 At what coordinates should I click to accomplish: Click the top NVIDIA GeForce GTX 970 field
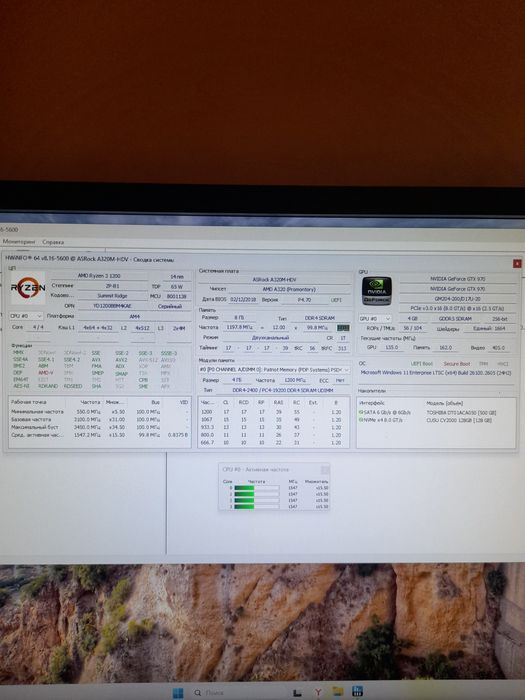point(458,279)
